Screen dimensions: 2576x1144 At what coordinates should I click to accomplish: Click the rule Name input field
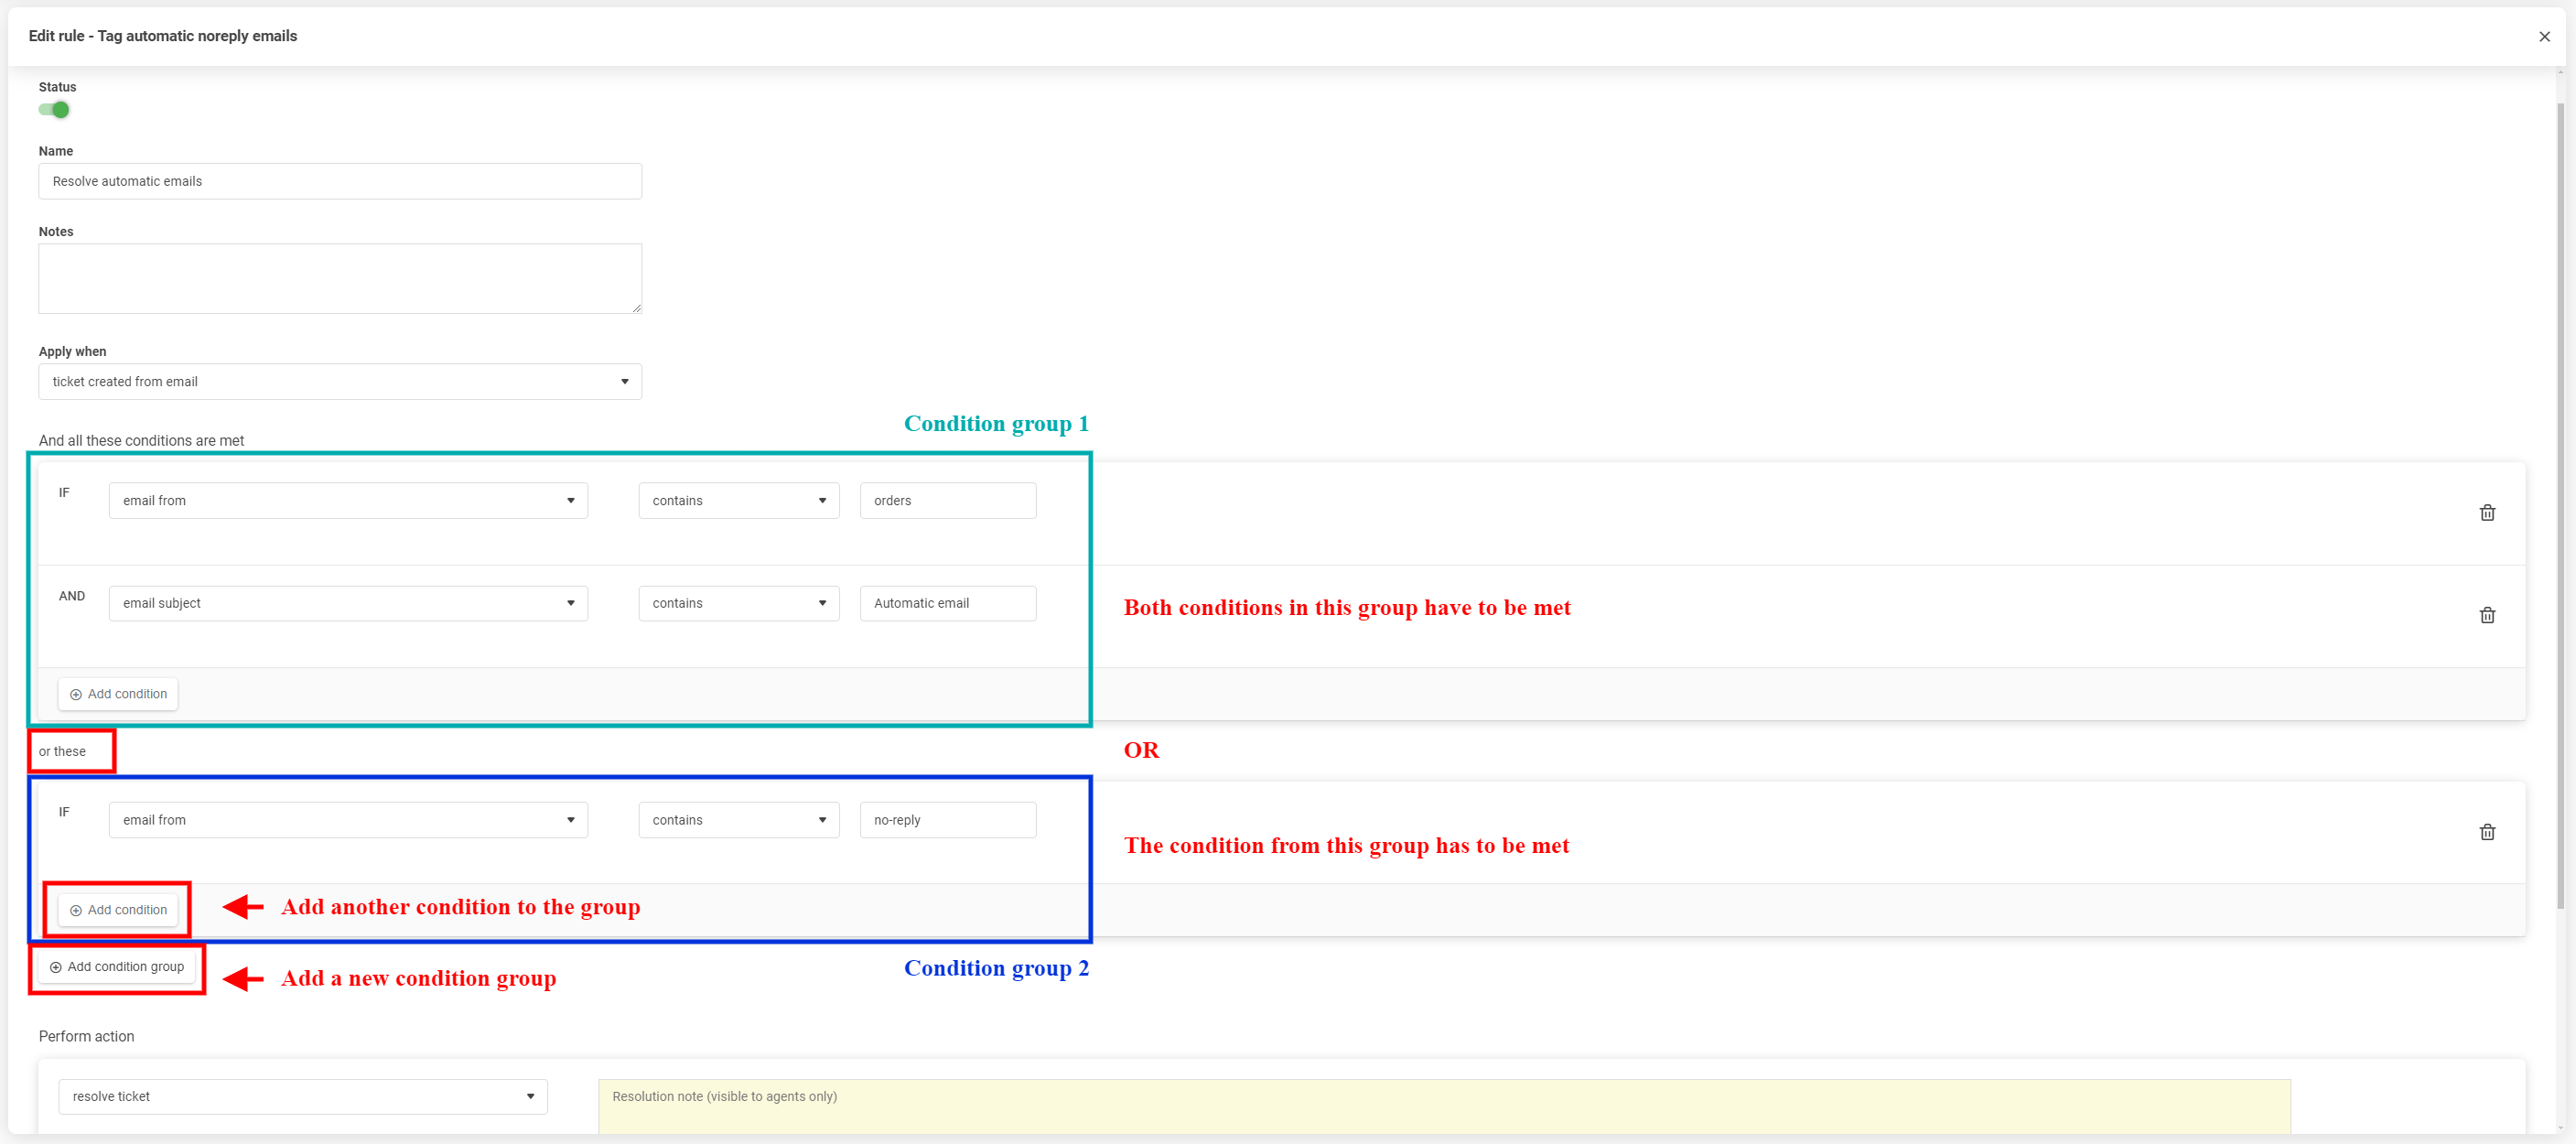pyautogui.click(x=340, y=181)
